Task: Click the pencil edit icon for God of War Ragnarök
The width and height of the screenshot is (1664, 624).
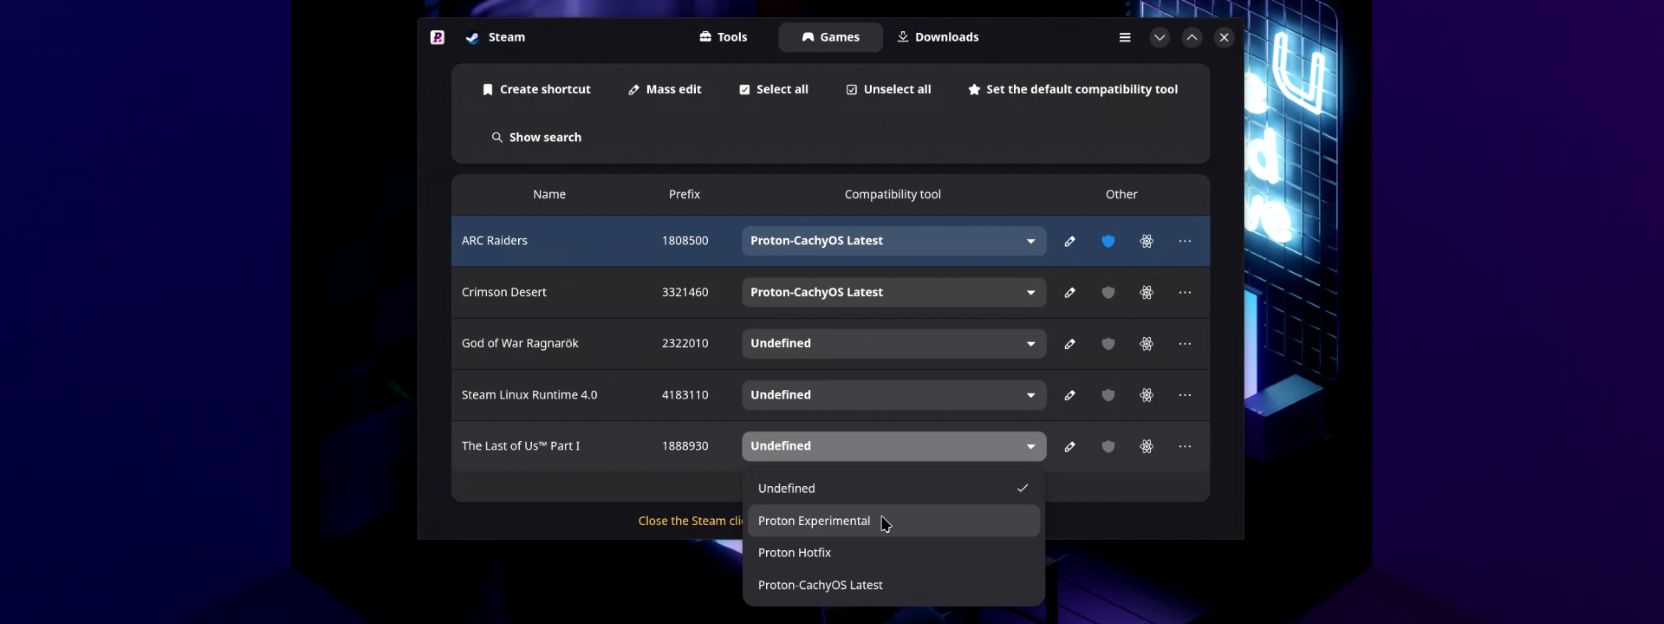Action: [x=1070, y=344]
